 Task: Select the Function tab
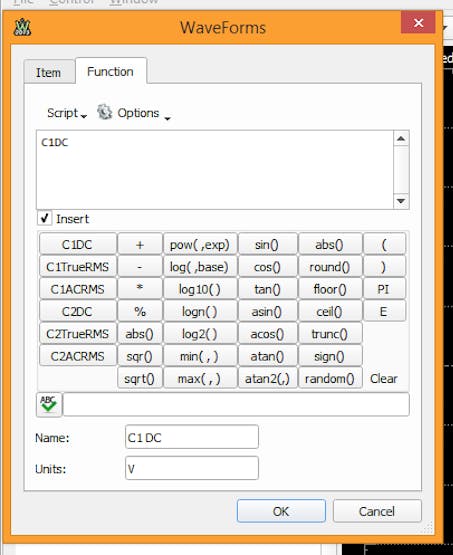[x=110, y=71]
